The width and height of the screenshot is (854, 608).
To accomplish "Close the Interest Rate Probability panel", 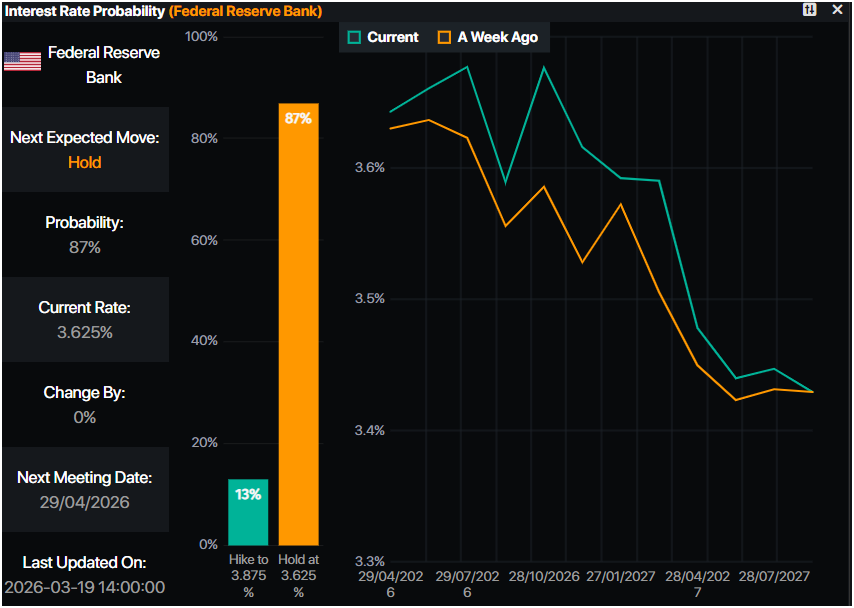I will (x=837, y=9).
